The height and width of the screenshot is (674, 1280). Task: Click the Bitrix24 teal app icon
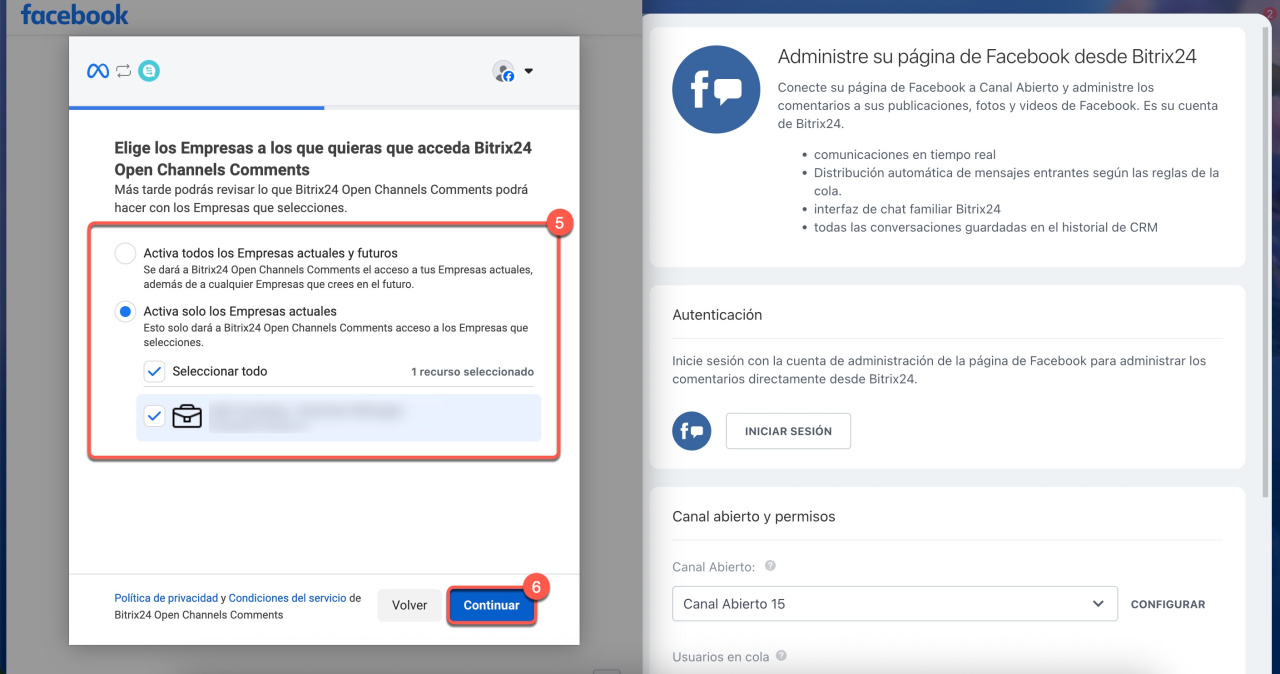149,71
